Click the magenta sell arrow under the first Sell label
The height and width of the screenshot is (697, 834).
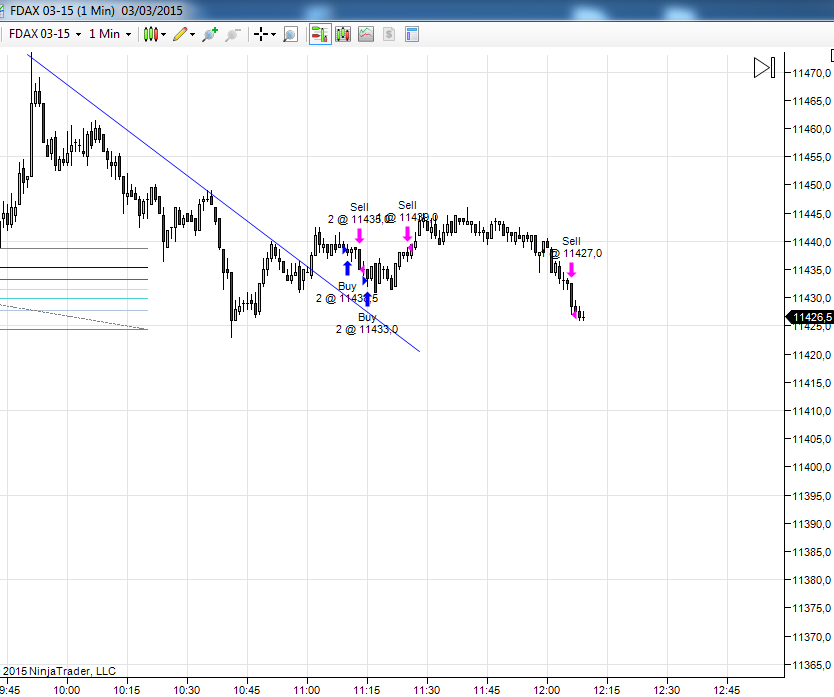click(360, 236)
